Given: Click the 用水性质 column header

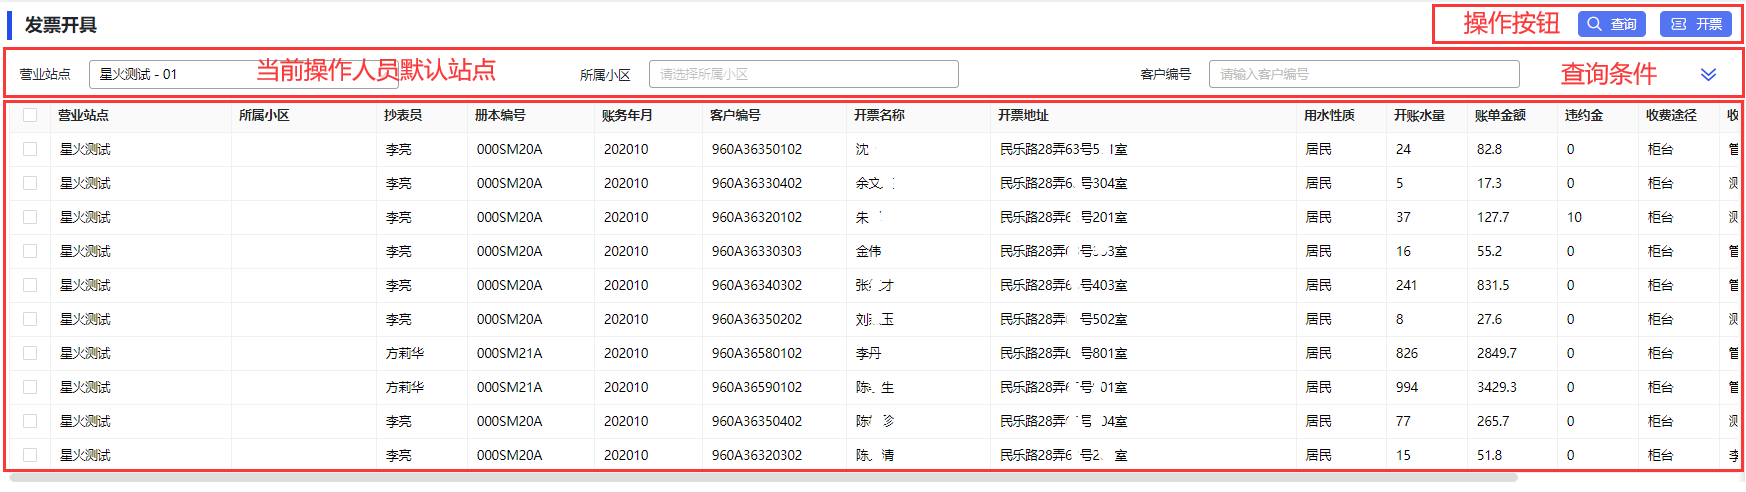Looking at the screenshot, I should (x=1329, y=115).
